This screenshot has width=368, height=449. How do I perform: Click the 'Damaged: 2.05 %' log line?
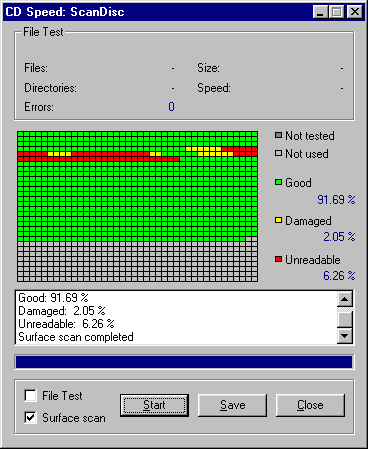point(62,311)
